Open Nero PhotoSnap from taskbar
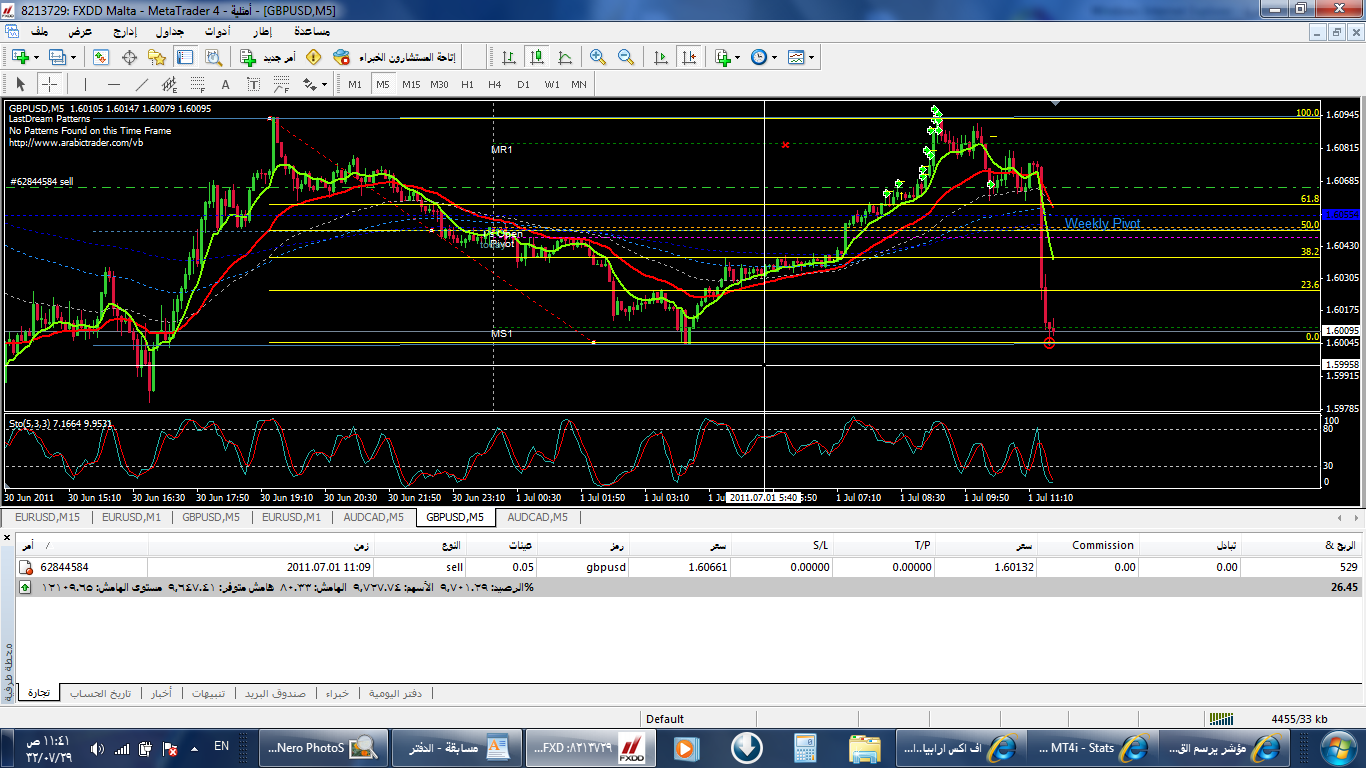 point(323,747)
